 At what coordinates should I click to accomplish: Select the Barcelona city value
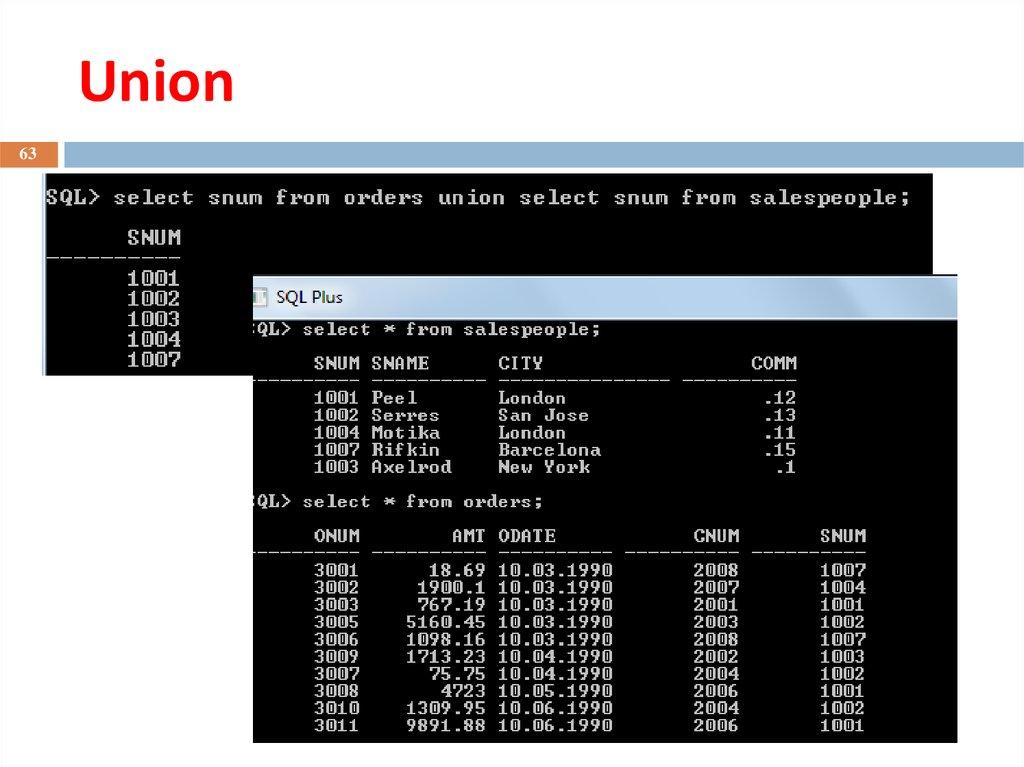[549, 450]
